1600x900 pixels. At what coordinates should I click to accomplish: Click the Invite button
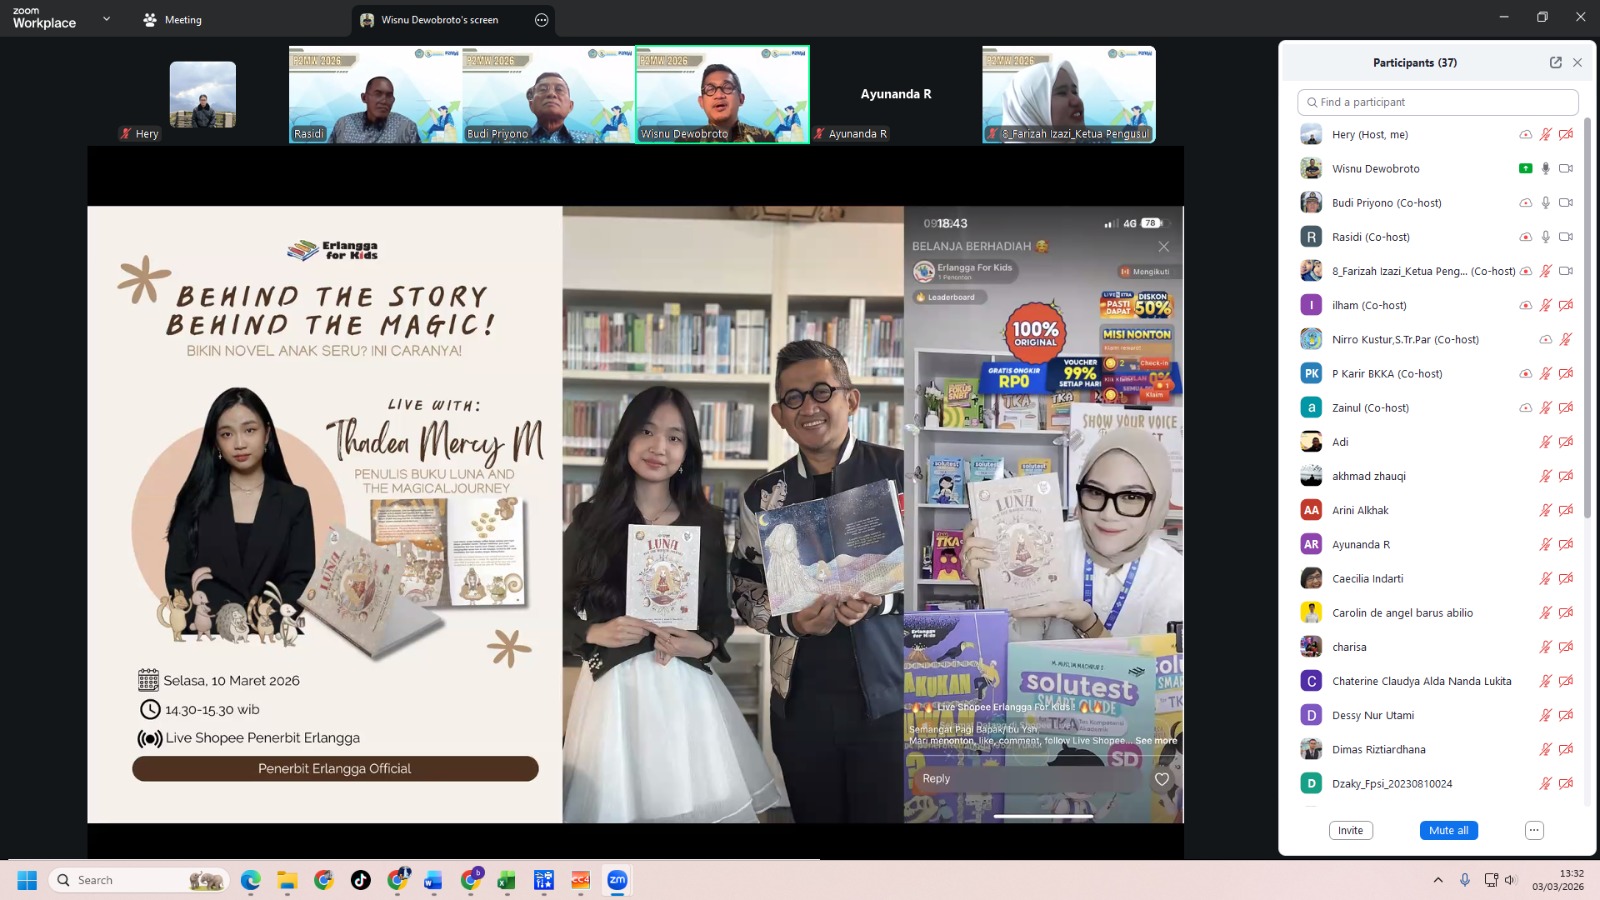coord(1350,830)
